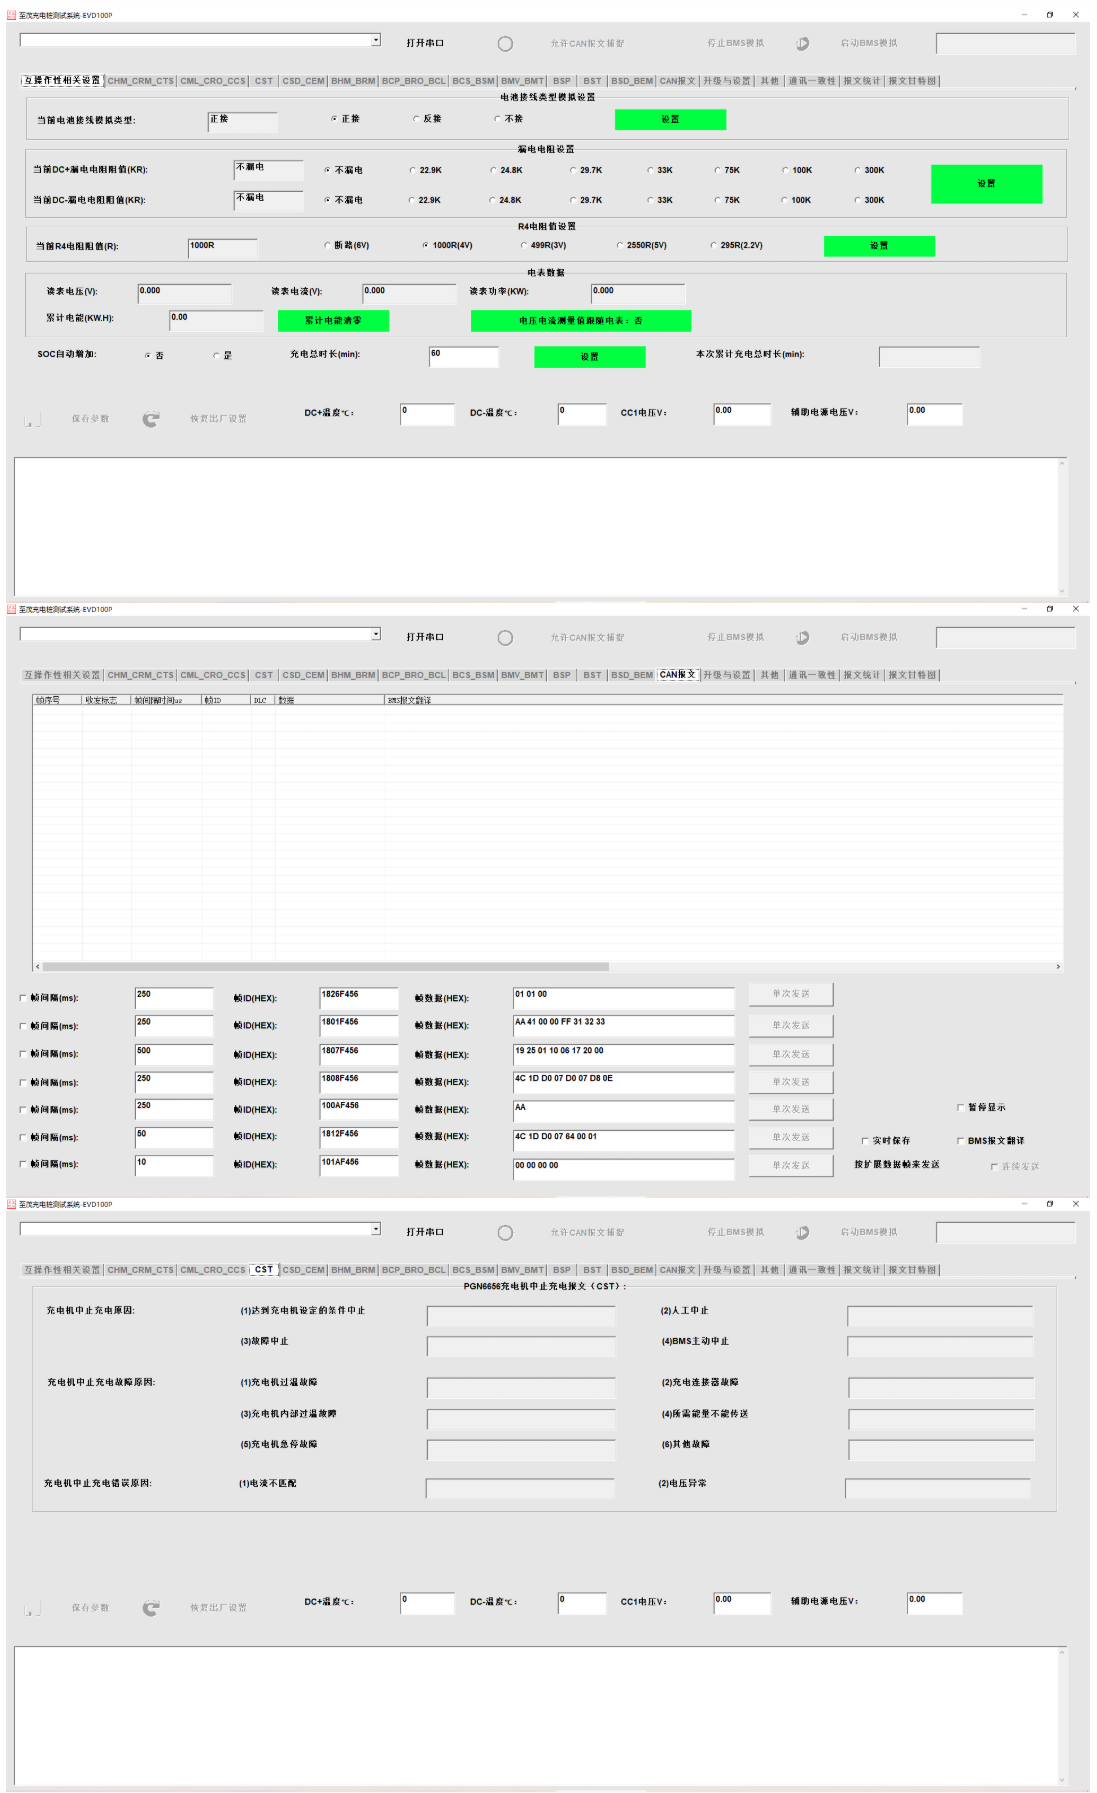Click 单次发送 for frame 1812F456

[790, 1137]
